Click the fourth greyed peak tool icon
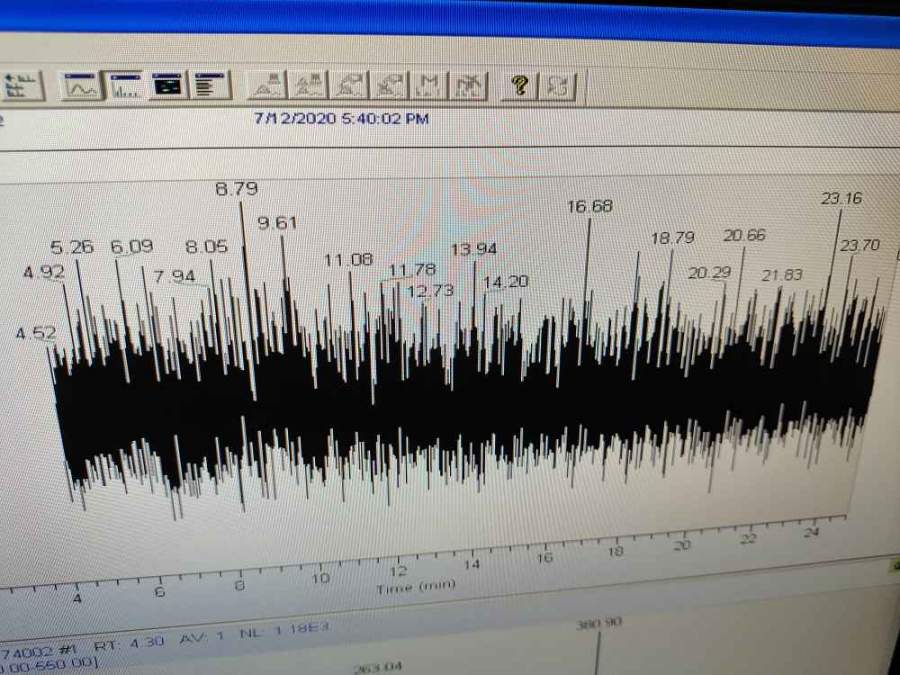This screenshot has width=900, height=675. point(389,86)
